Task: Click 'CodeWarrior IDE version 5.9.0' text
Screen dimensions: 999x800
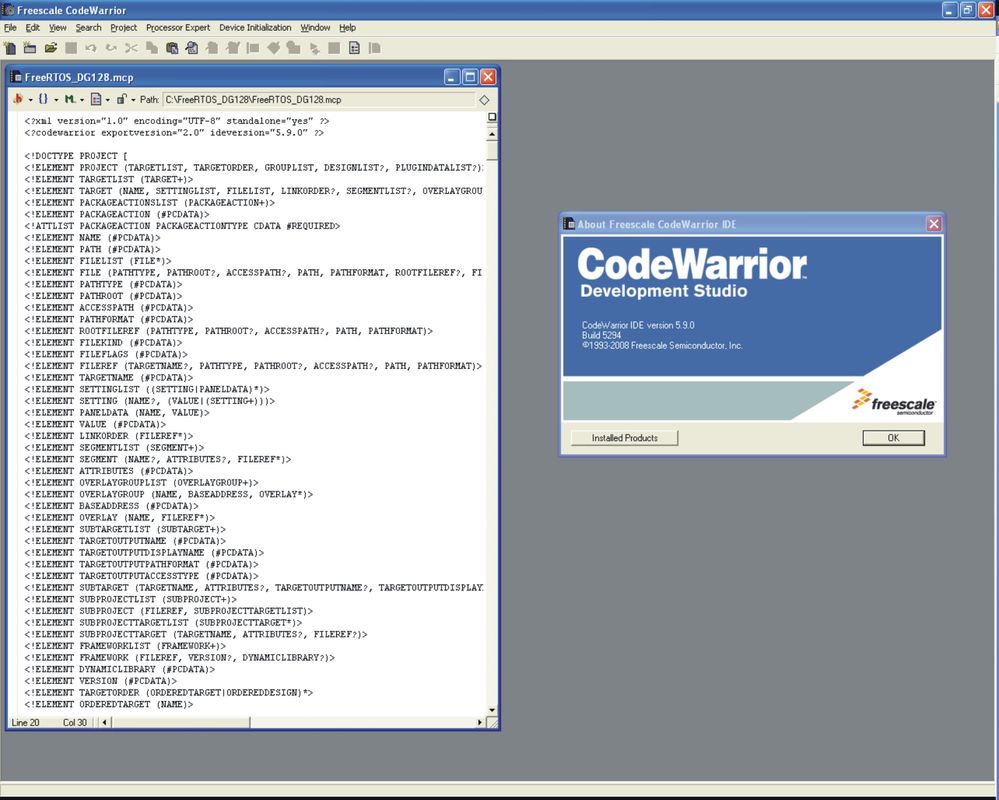Action: [638, 325]
